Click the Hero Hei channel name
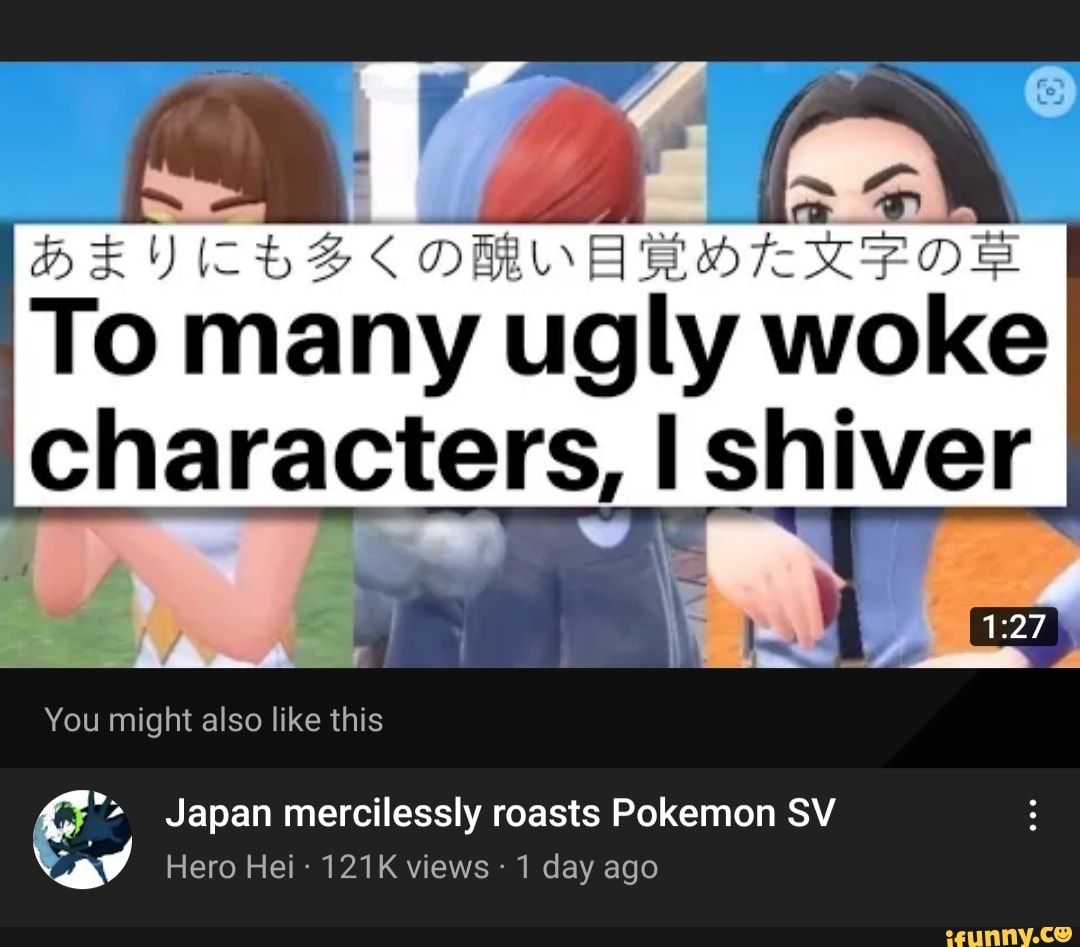The height and width of the screenshot is (947, 1080). pyautogui.click(x=230, y=866)
